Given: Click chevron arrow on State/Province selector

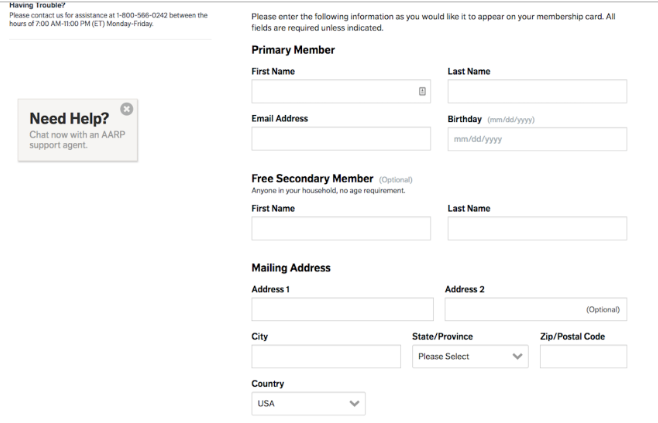Looking at the screenshot, I should 517,356.
